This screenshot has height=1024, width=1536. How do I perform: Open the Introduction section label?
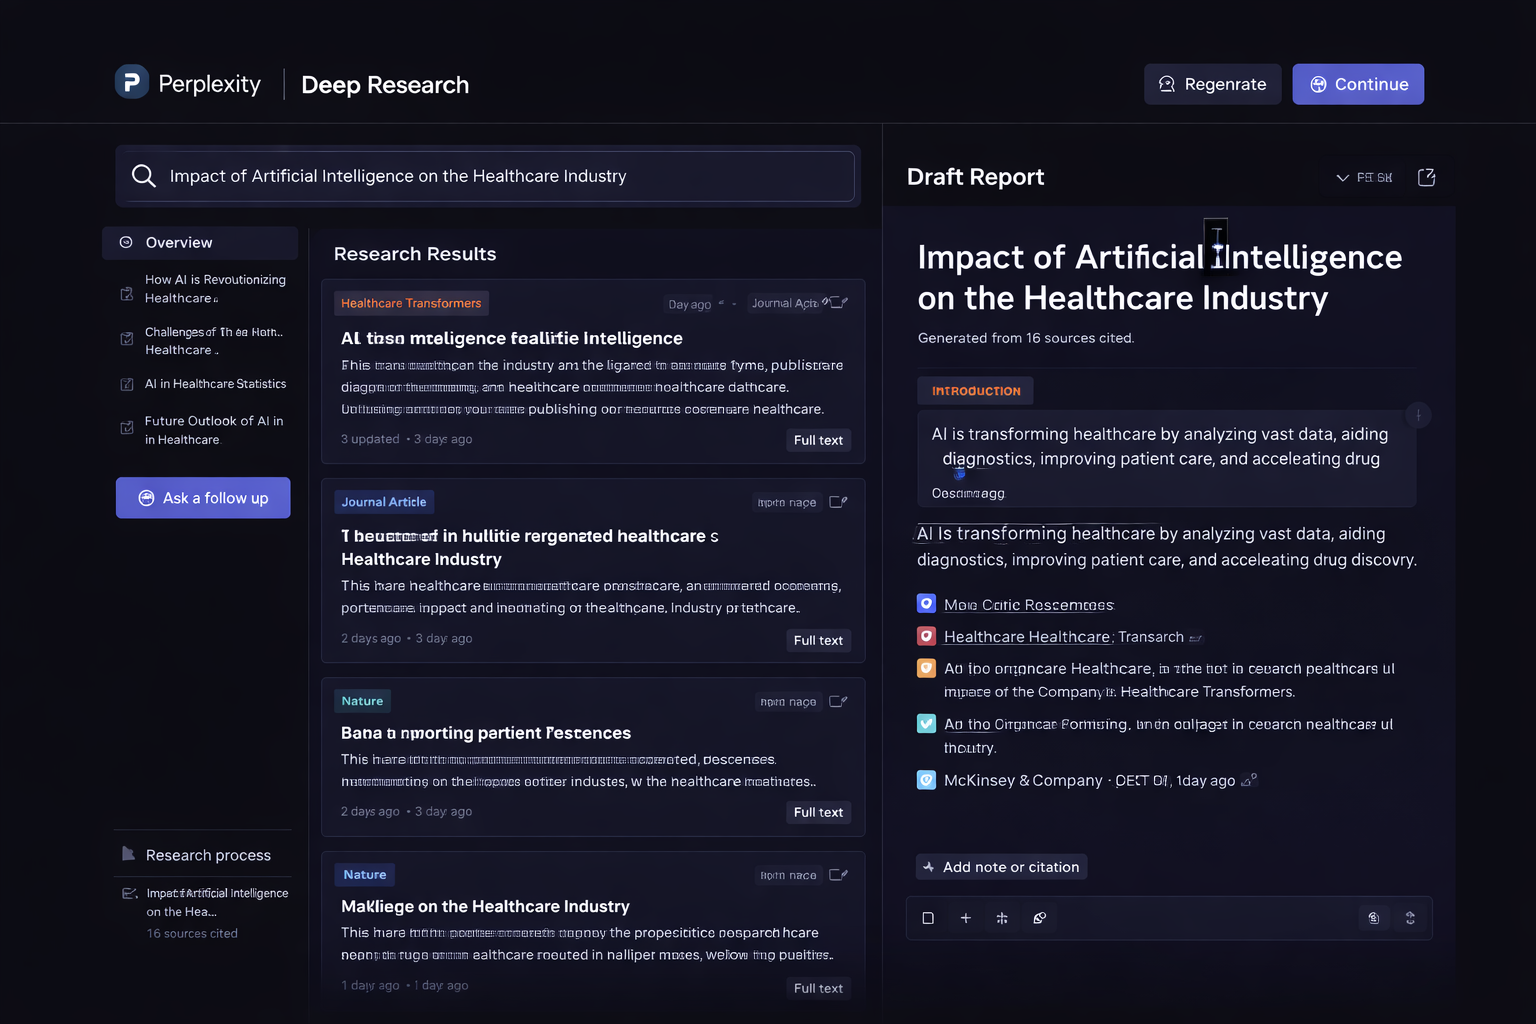coord(975,390)
